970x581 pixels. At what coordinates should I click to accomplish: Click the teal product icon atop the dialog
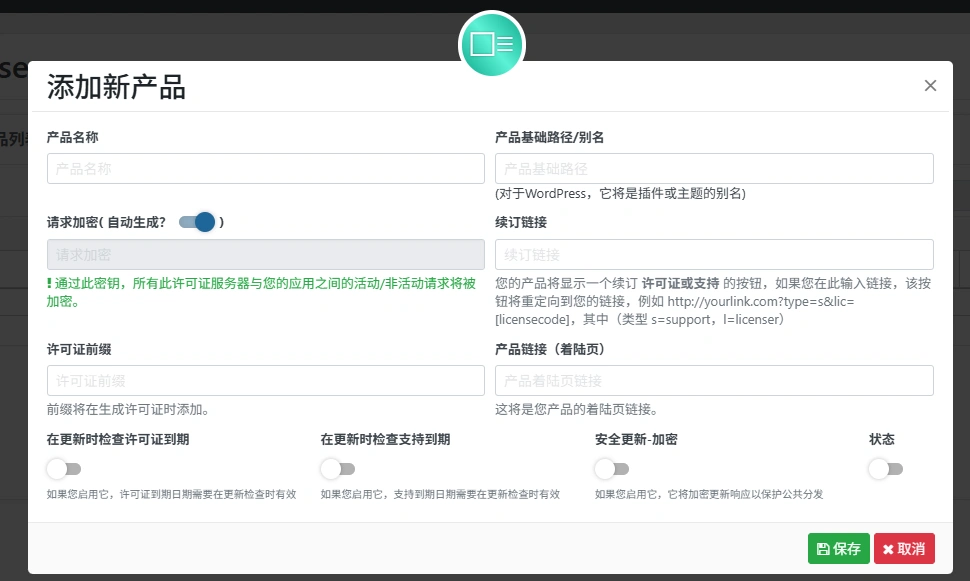(492, 44)
